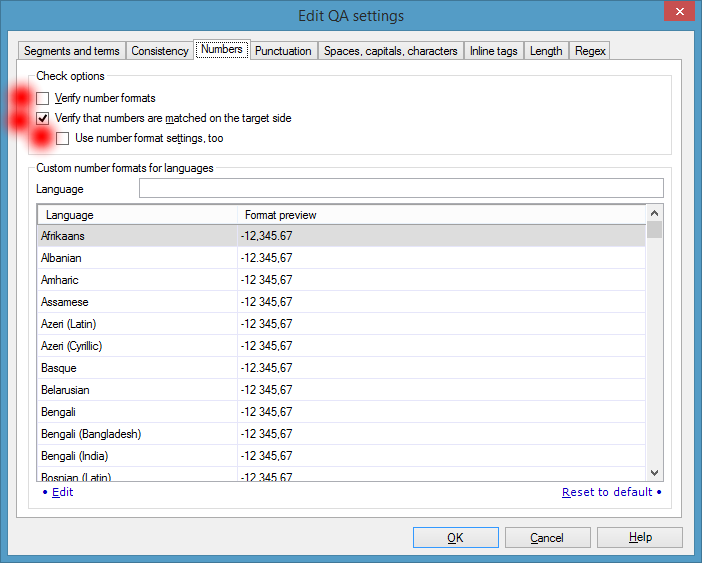Image resolution: width=702 pixels, height=563 pixels.
Task: Go to the Punctuation tab
Action: [283, 51]
